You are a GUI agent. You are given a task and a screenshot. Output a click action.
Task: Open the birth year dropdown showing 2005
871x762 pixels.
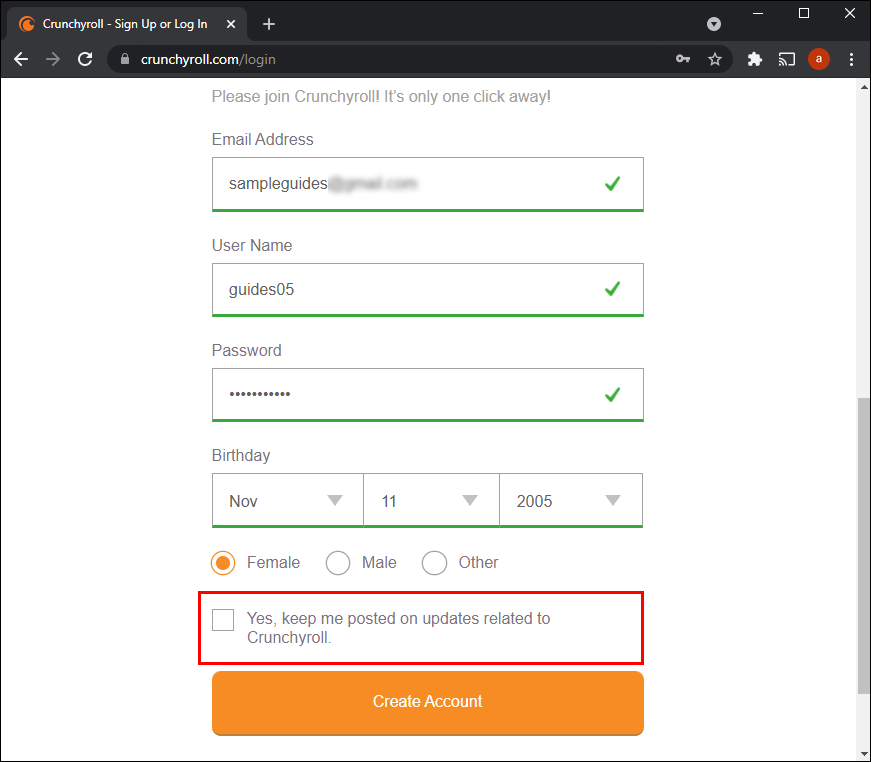[x=570, y=500]
